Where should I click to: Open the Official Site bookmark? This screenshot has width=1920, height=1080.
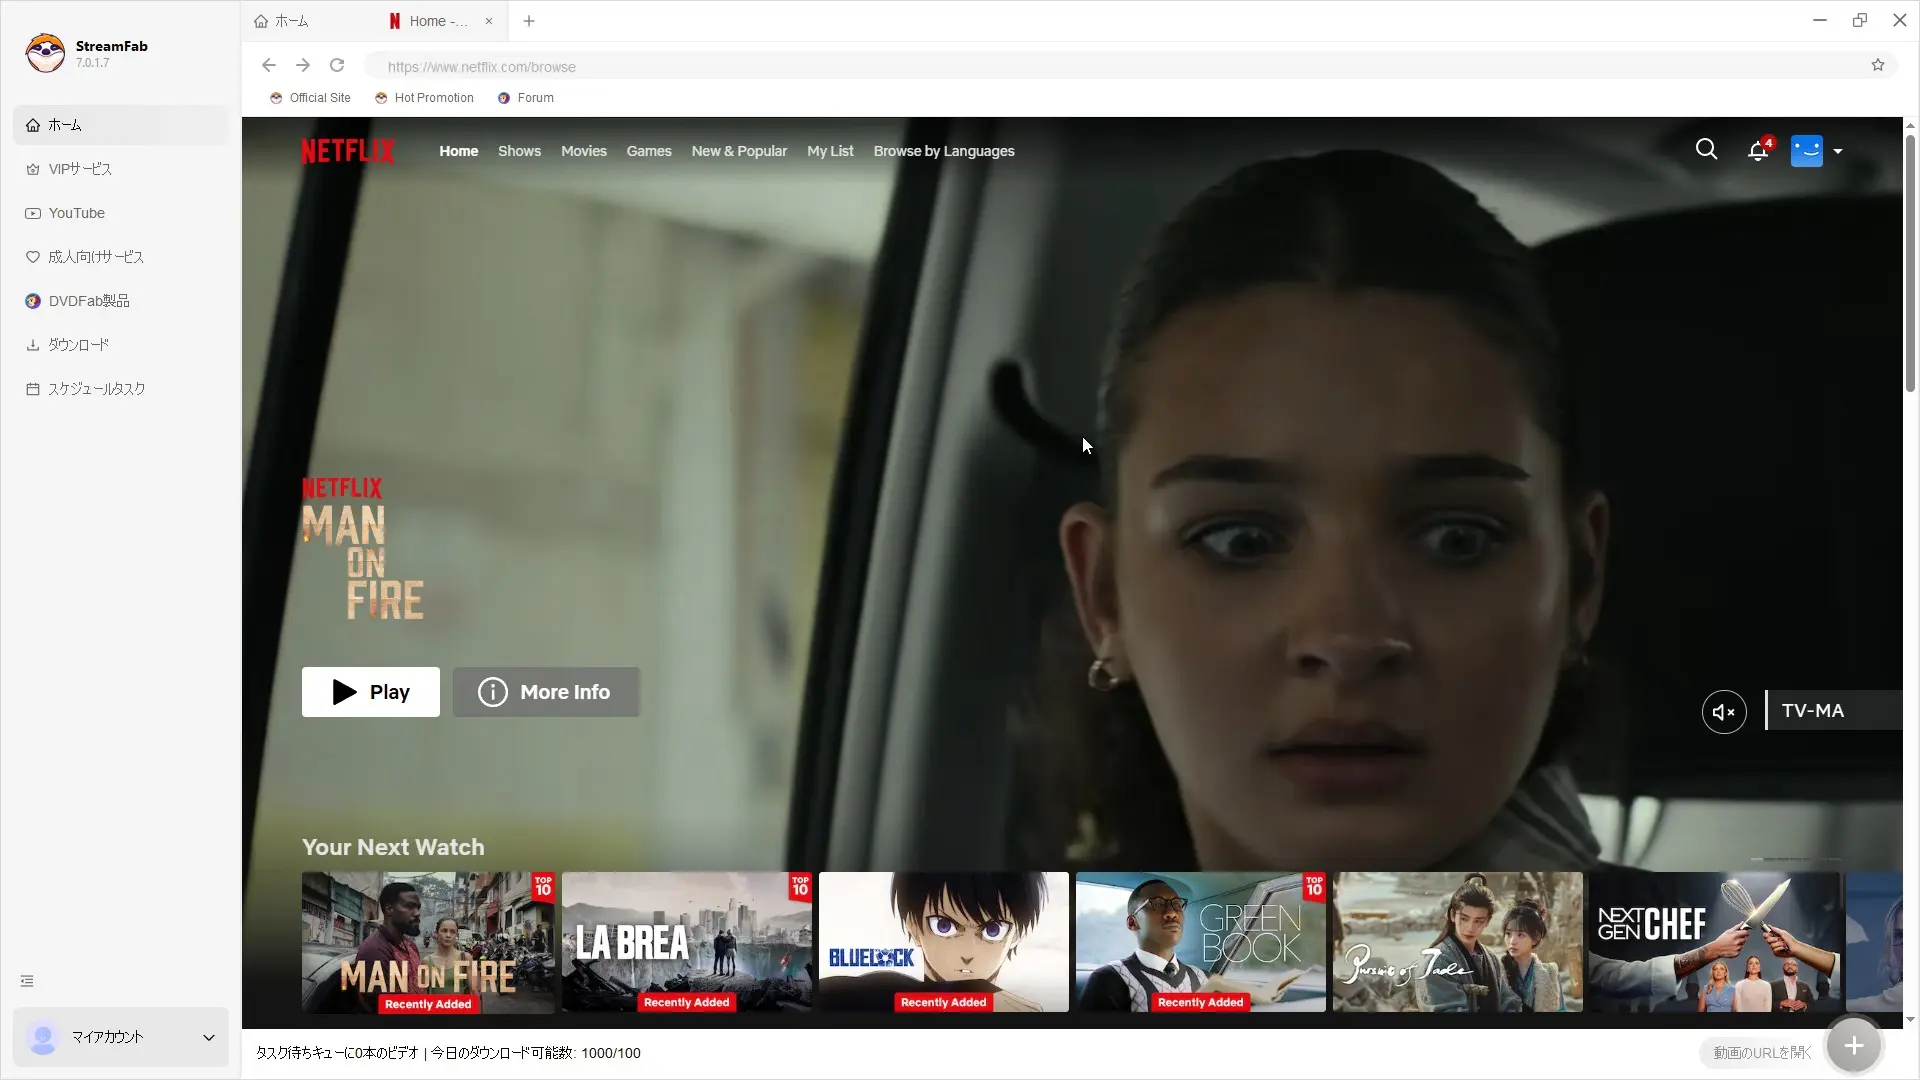tap(310, 98)
